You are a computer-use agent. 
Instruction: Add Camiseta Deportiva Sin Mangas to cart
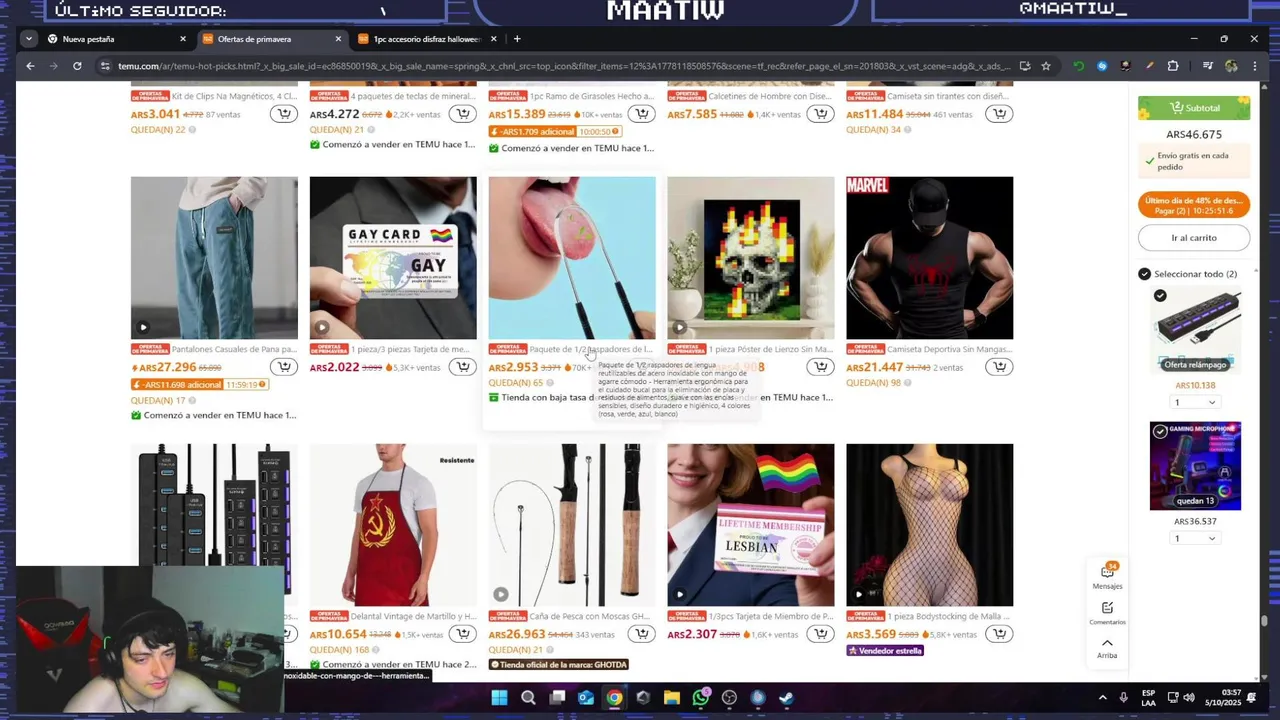click(x=1000, y=367)
